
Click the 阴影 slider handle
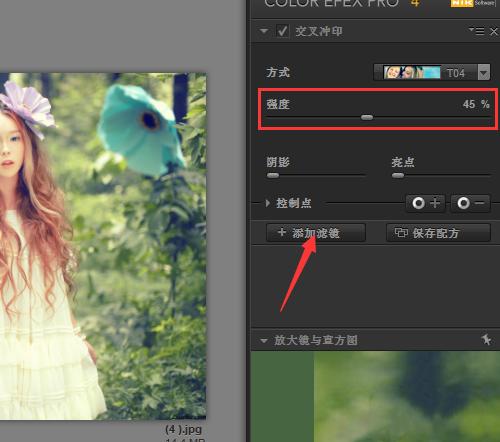[273, 175]
